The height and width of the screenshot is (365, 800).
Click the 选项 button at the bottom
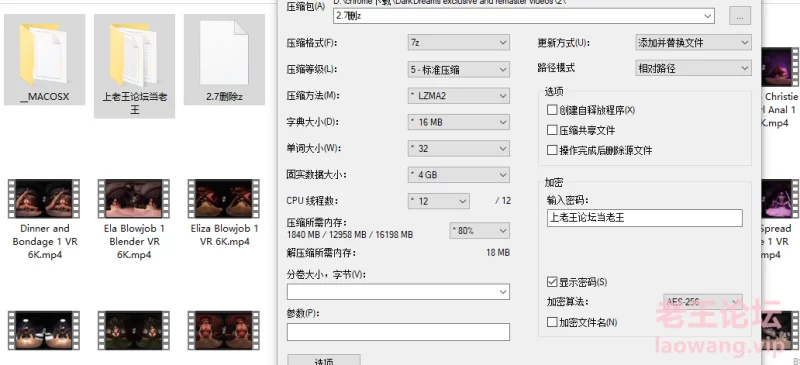pyautogui.click(x=324, y=360)
